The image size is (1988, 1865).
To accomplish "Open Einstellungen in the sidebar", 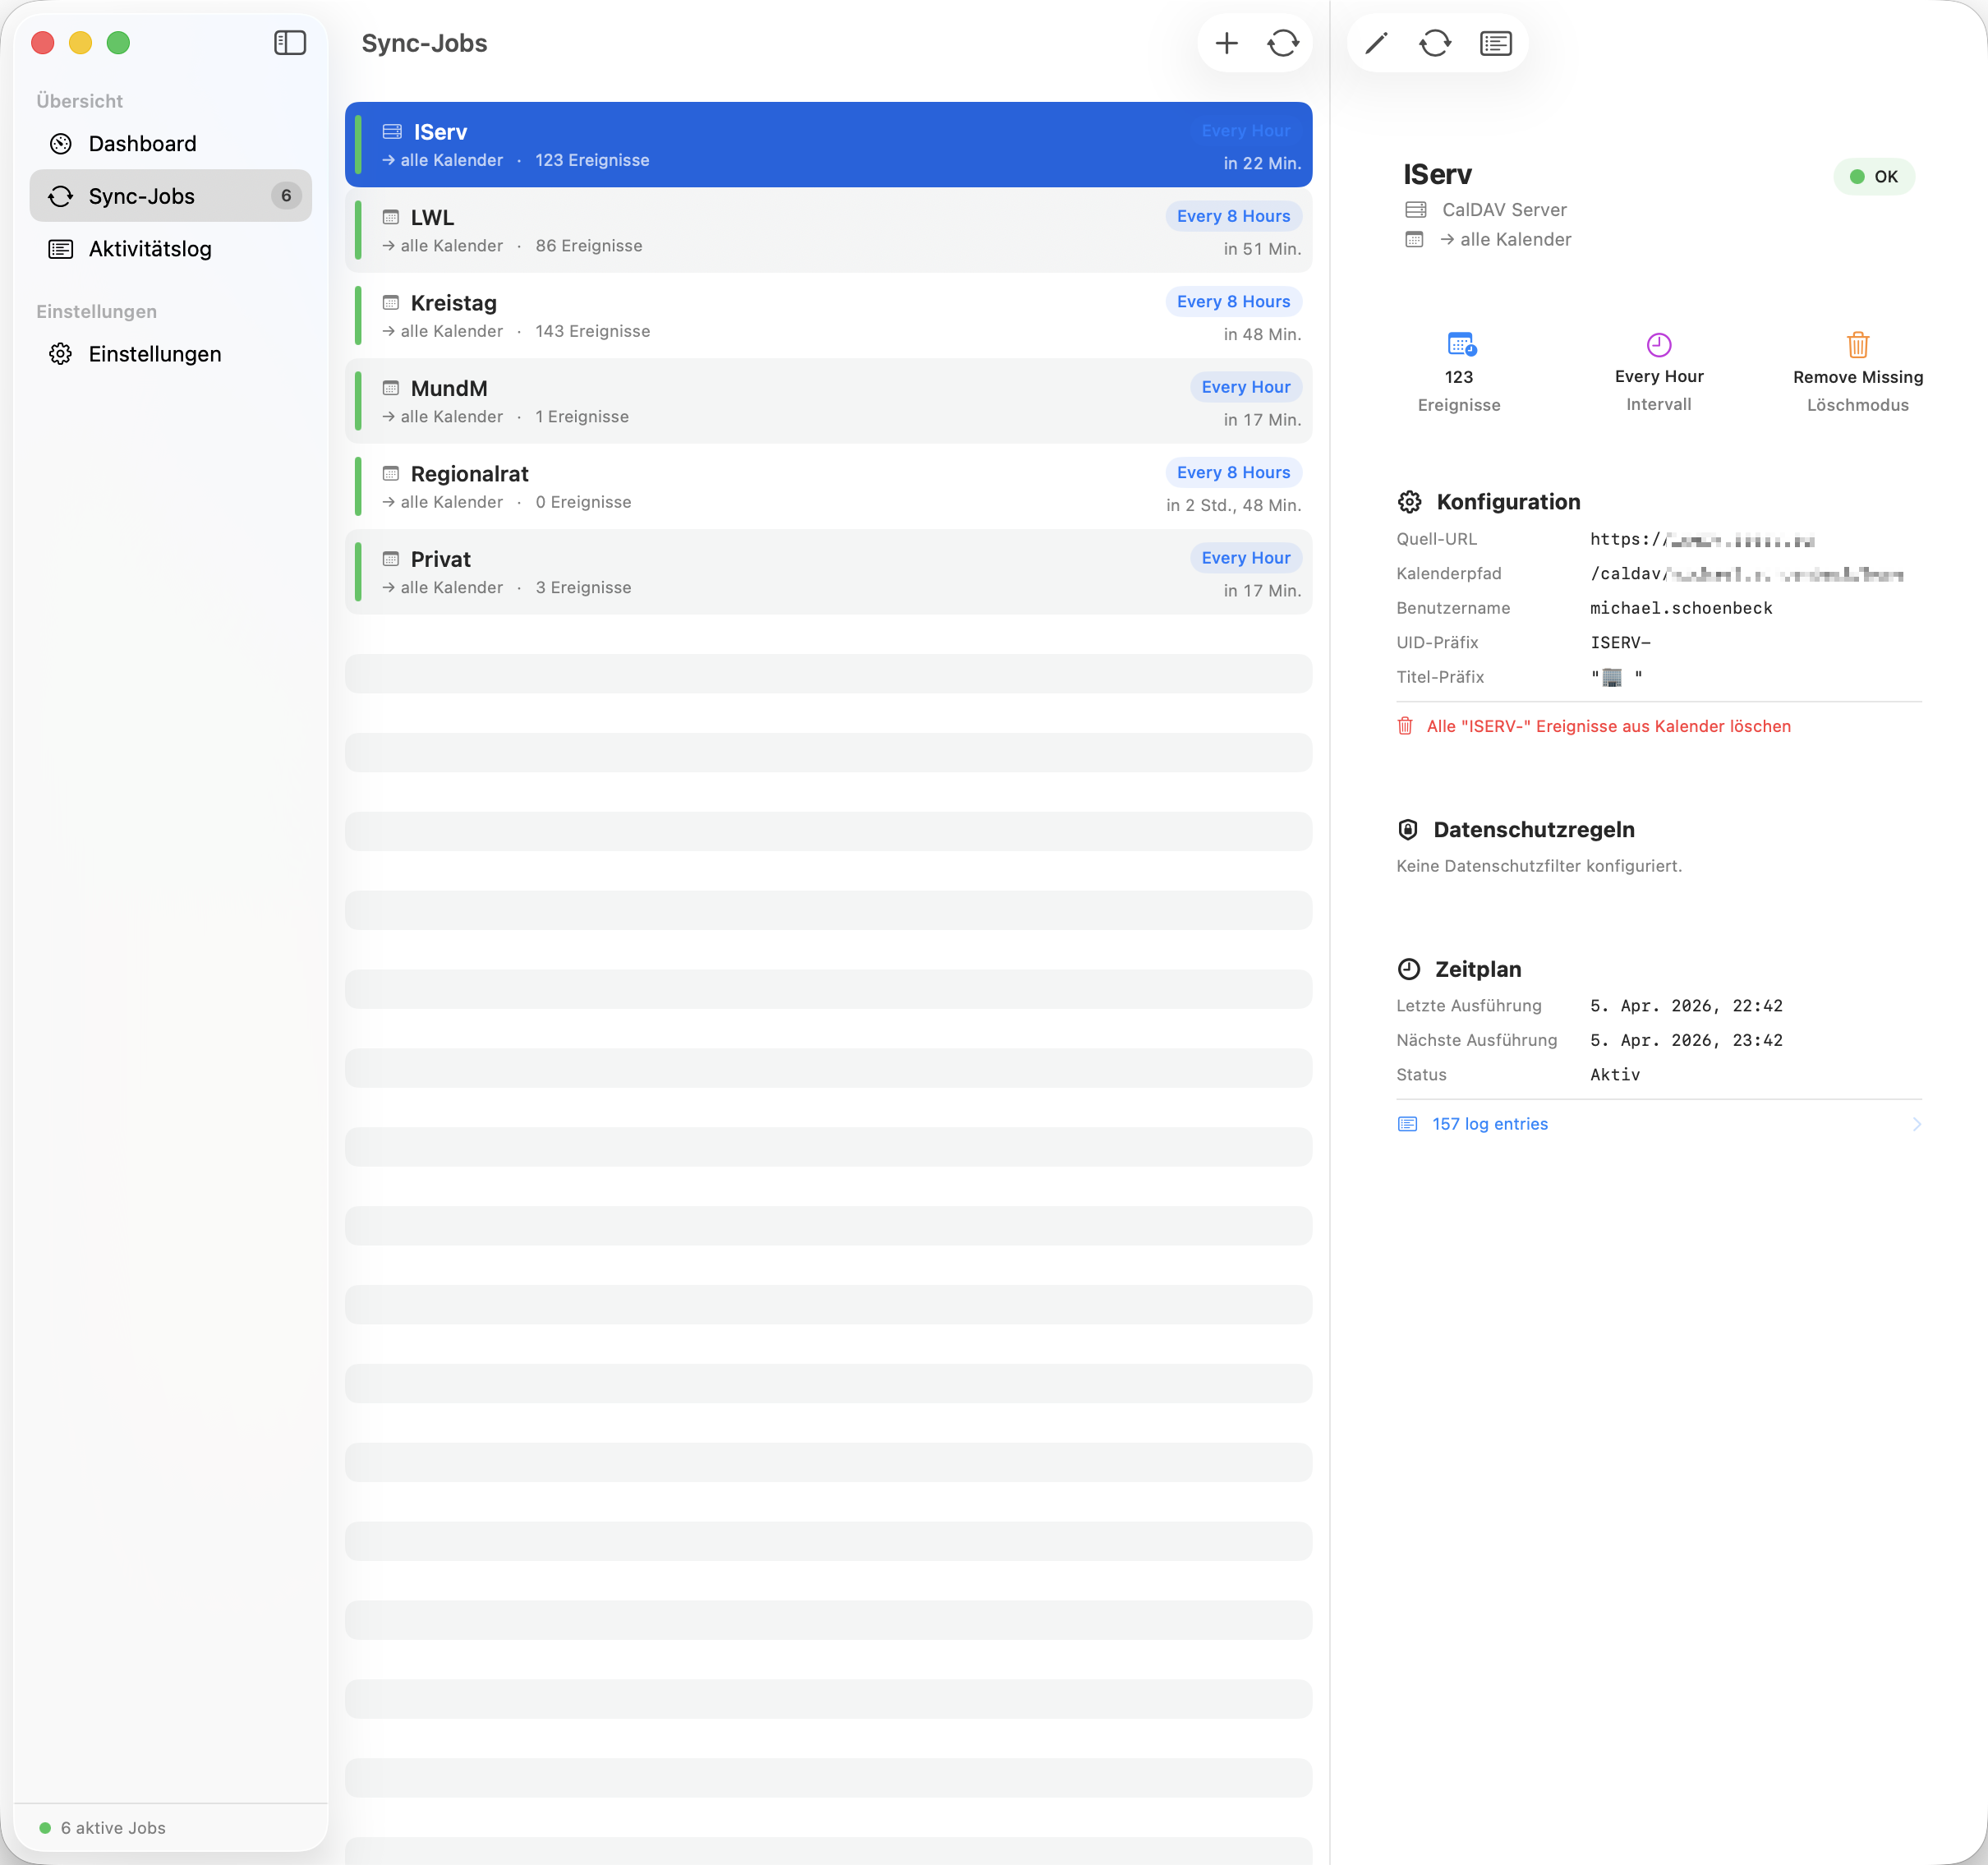I will coord(155,354).
